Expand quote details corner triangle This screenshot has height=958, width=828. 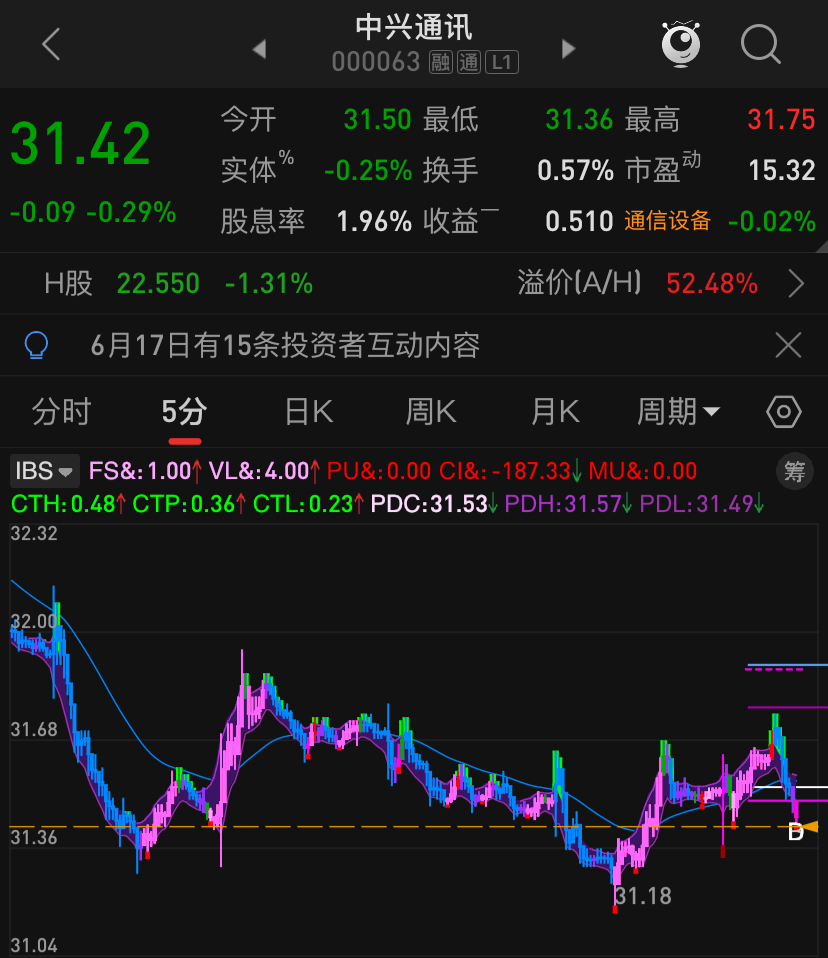(x=821, y=246)
